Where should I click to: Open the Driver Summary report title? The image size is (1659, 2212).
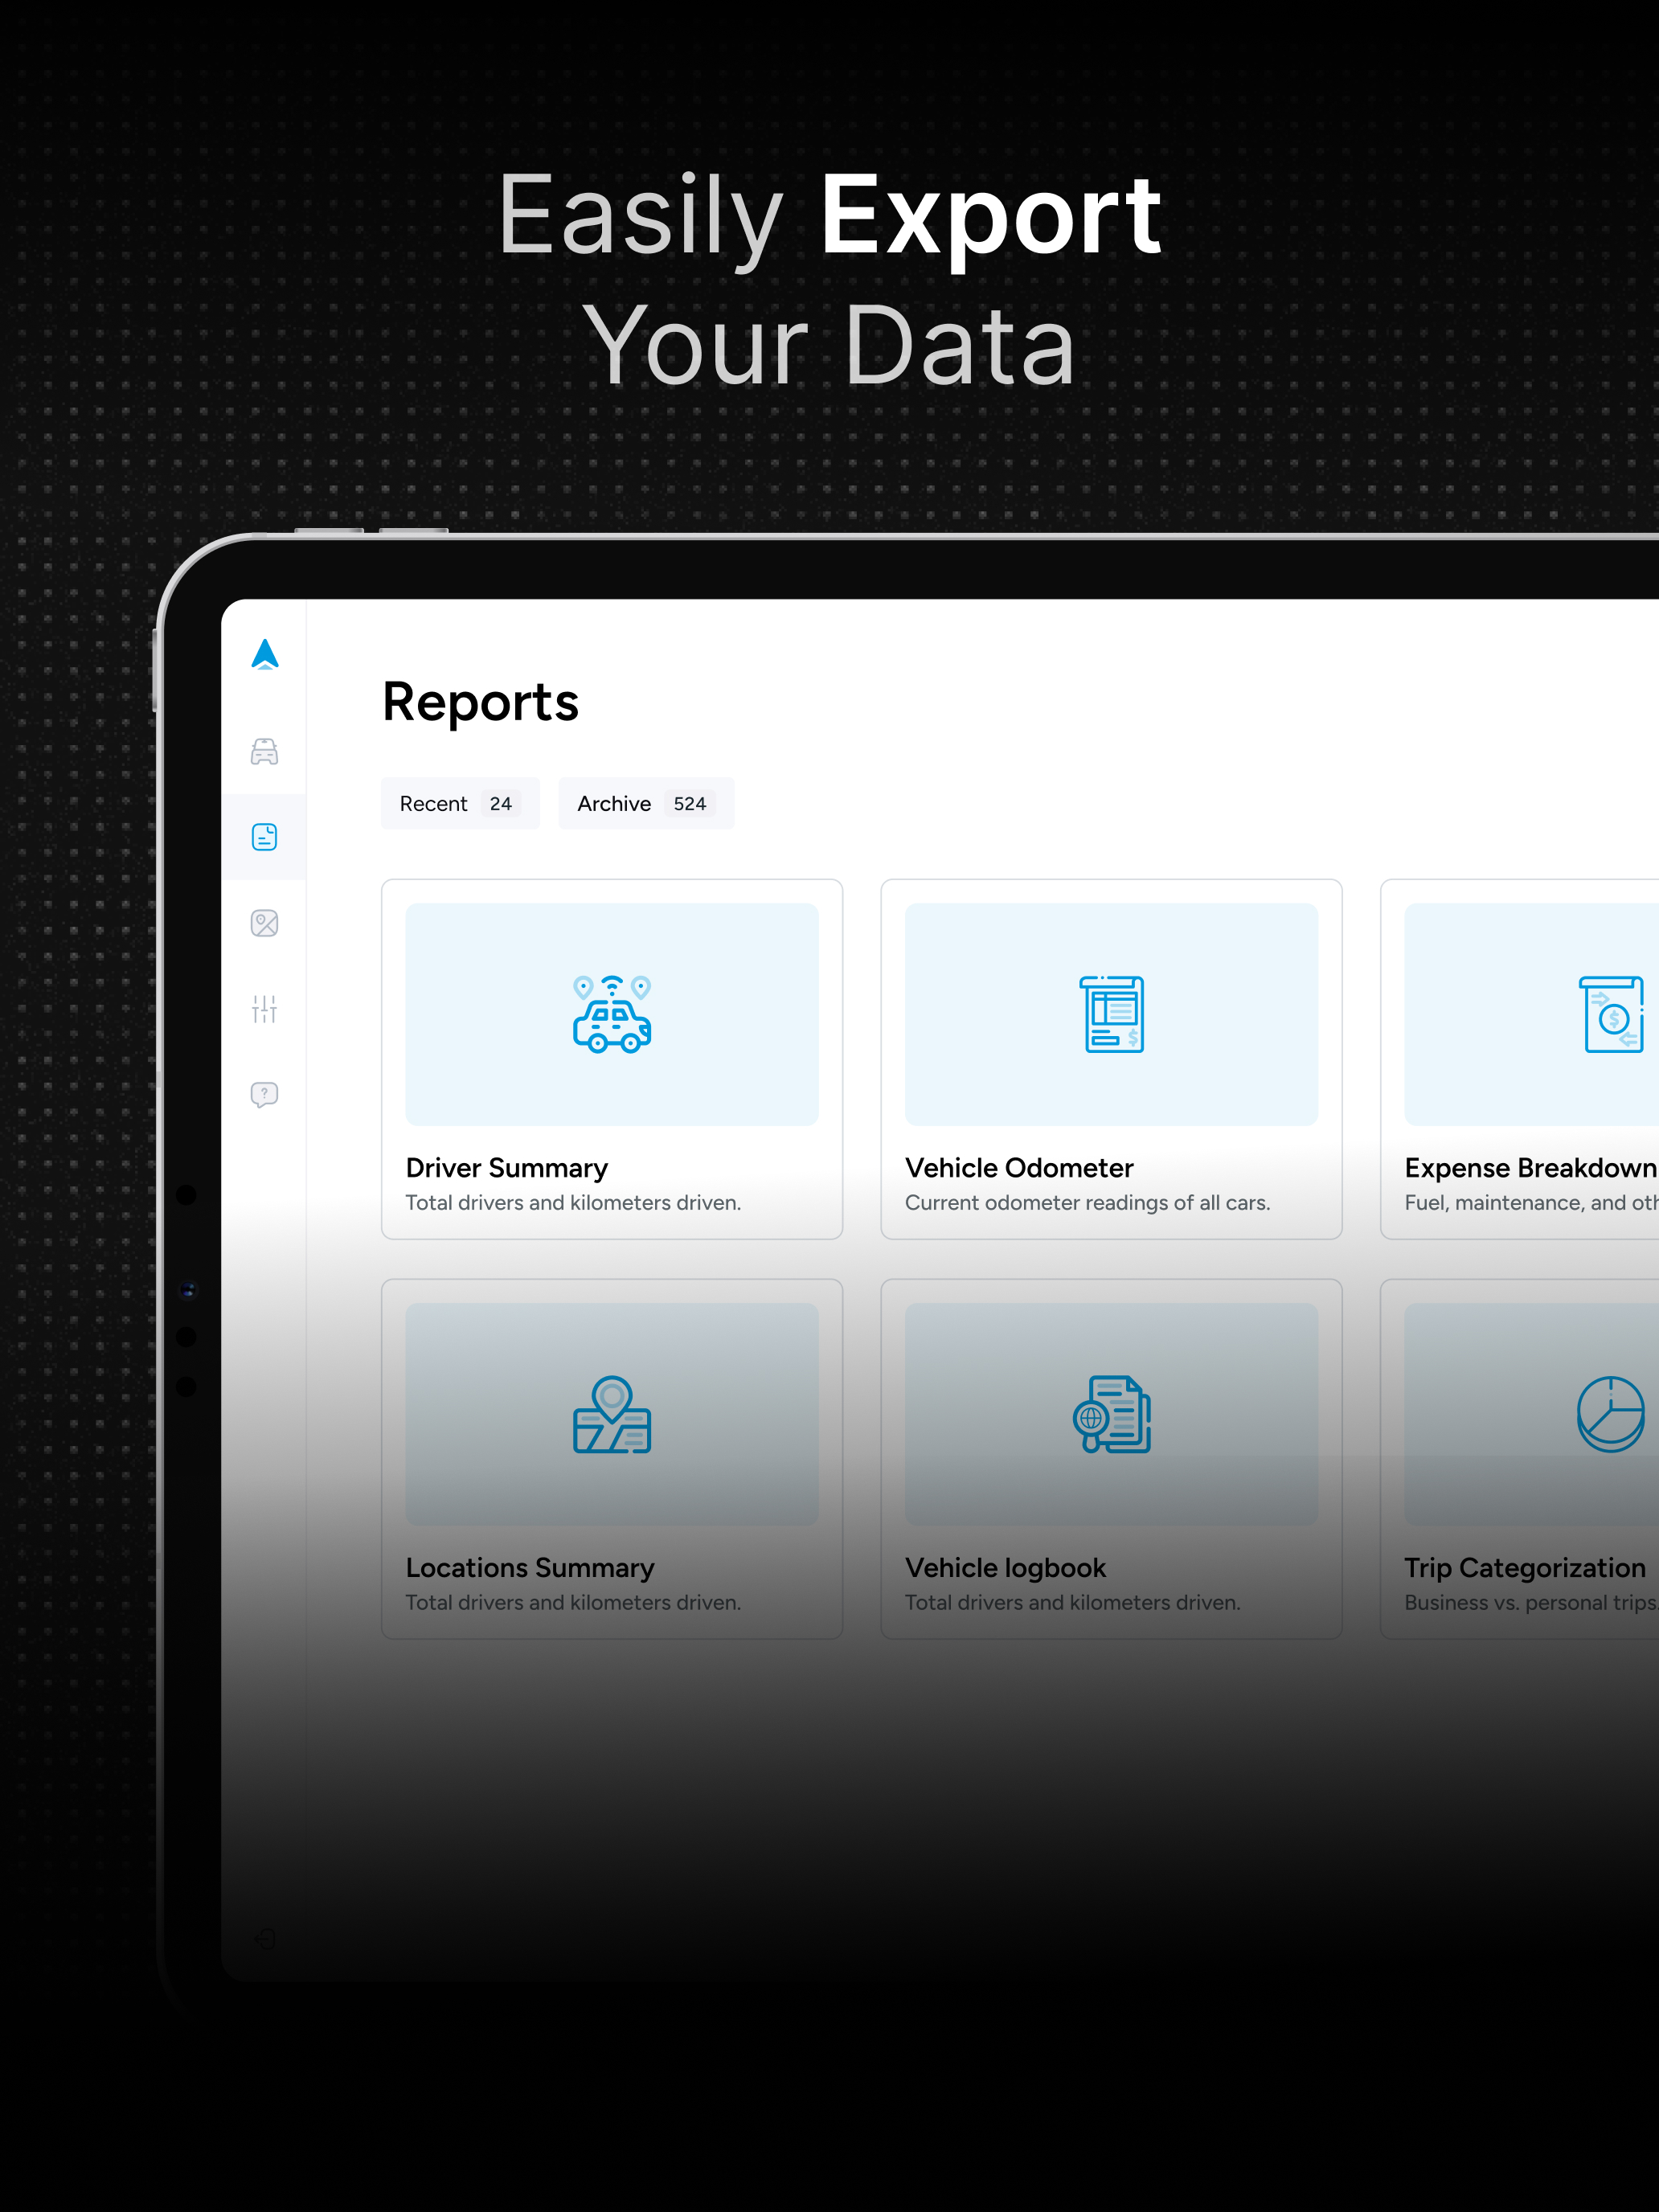click(507, 1168)
